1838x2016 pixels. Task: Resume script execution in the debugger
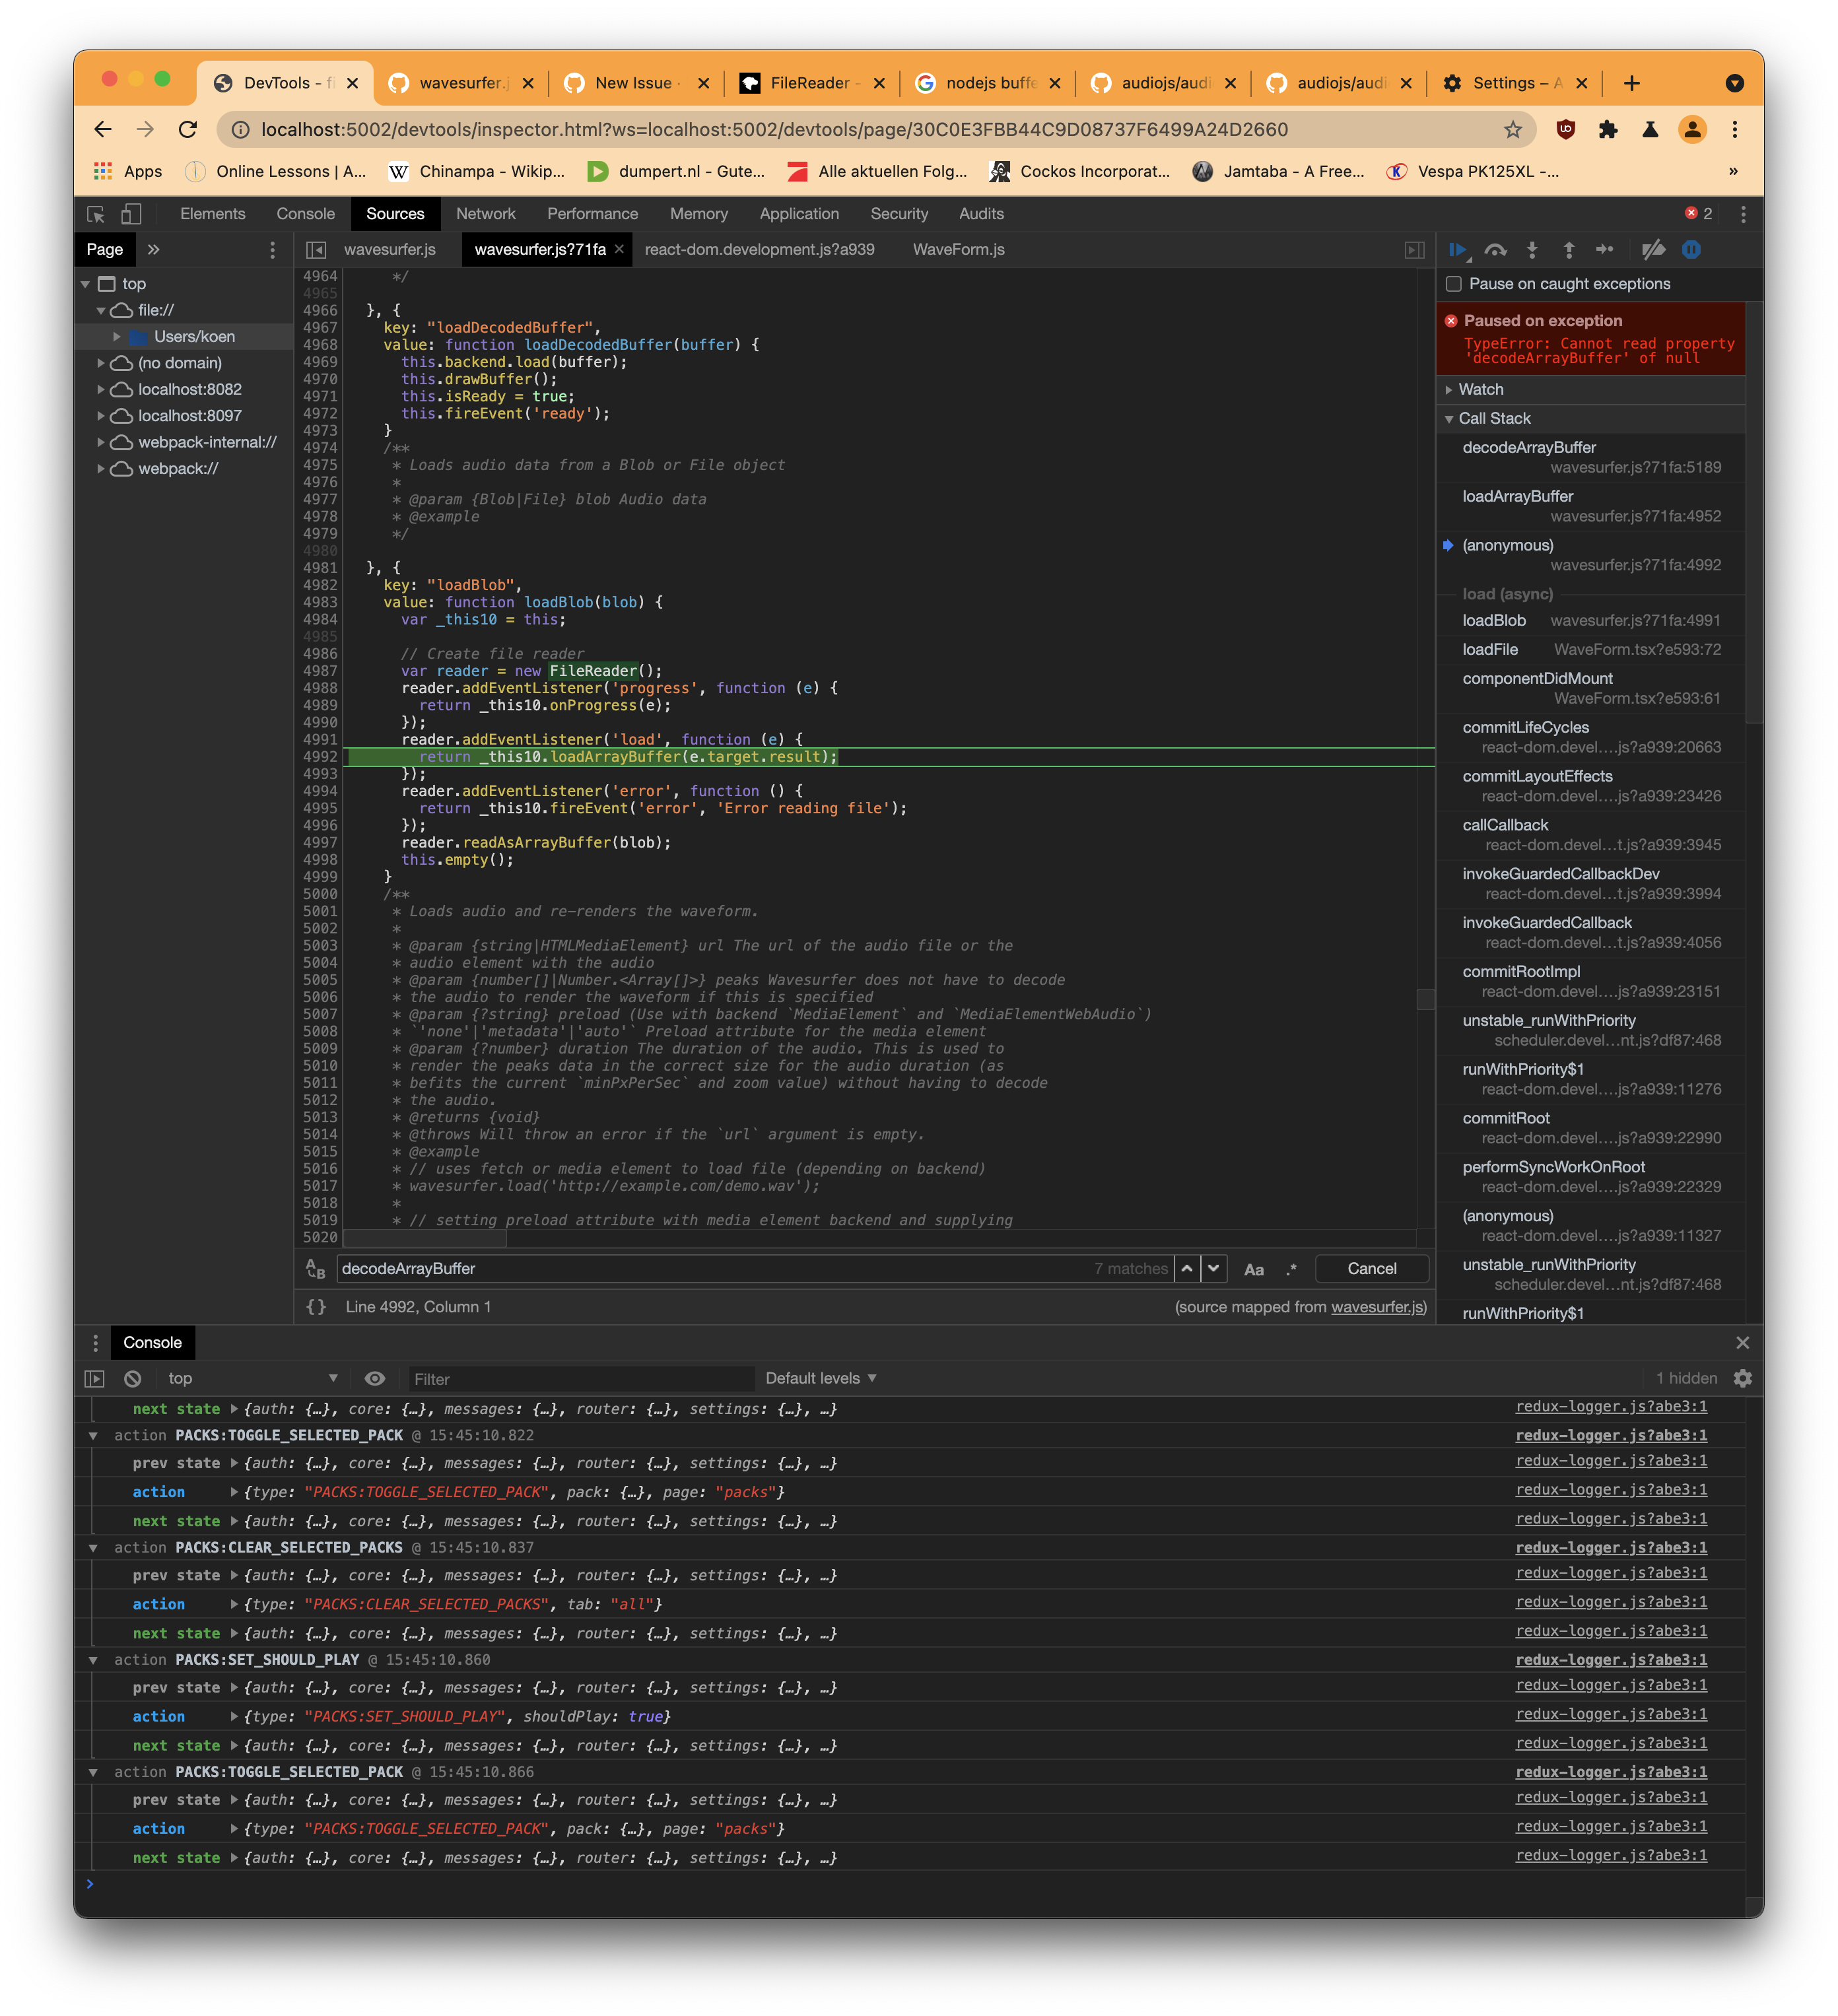coord(1458,250)
